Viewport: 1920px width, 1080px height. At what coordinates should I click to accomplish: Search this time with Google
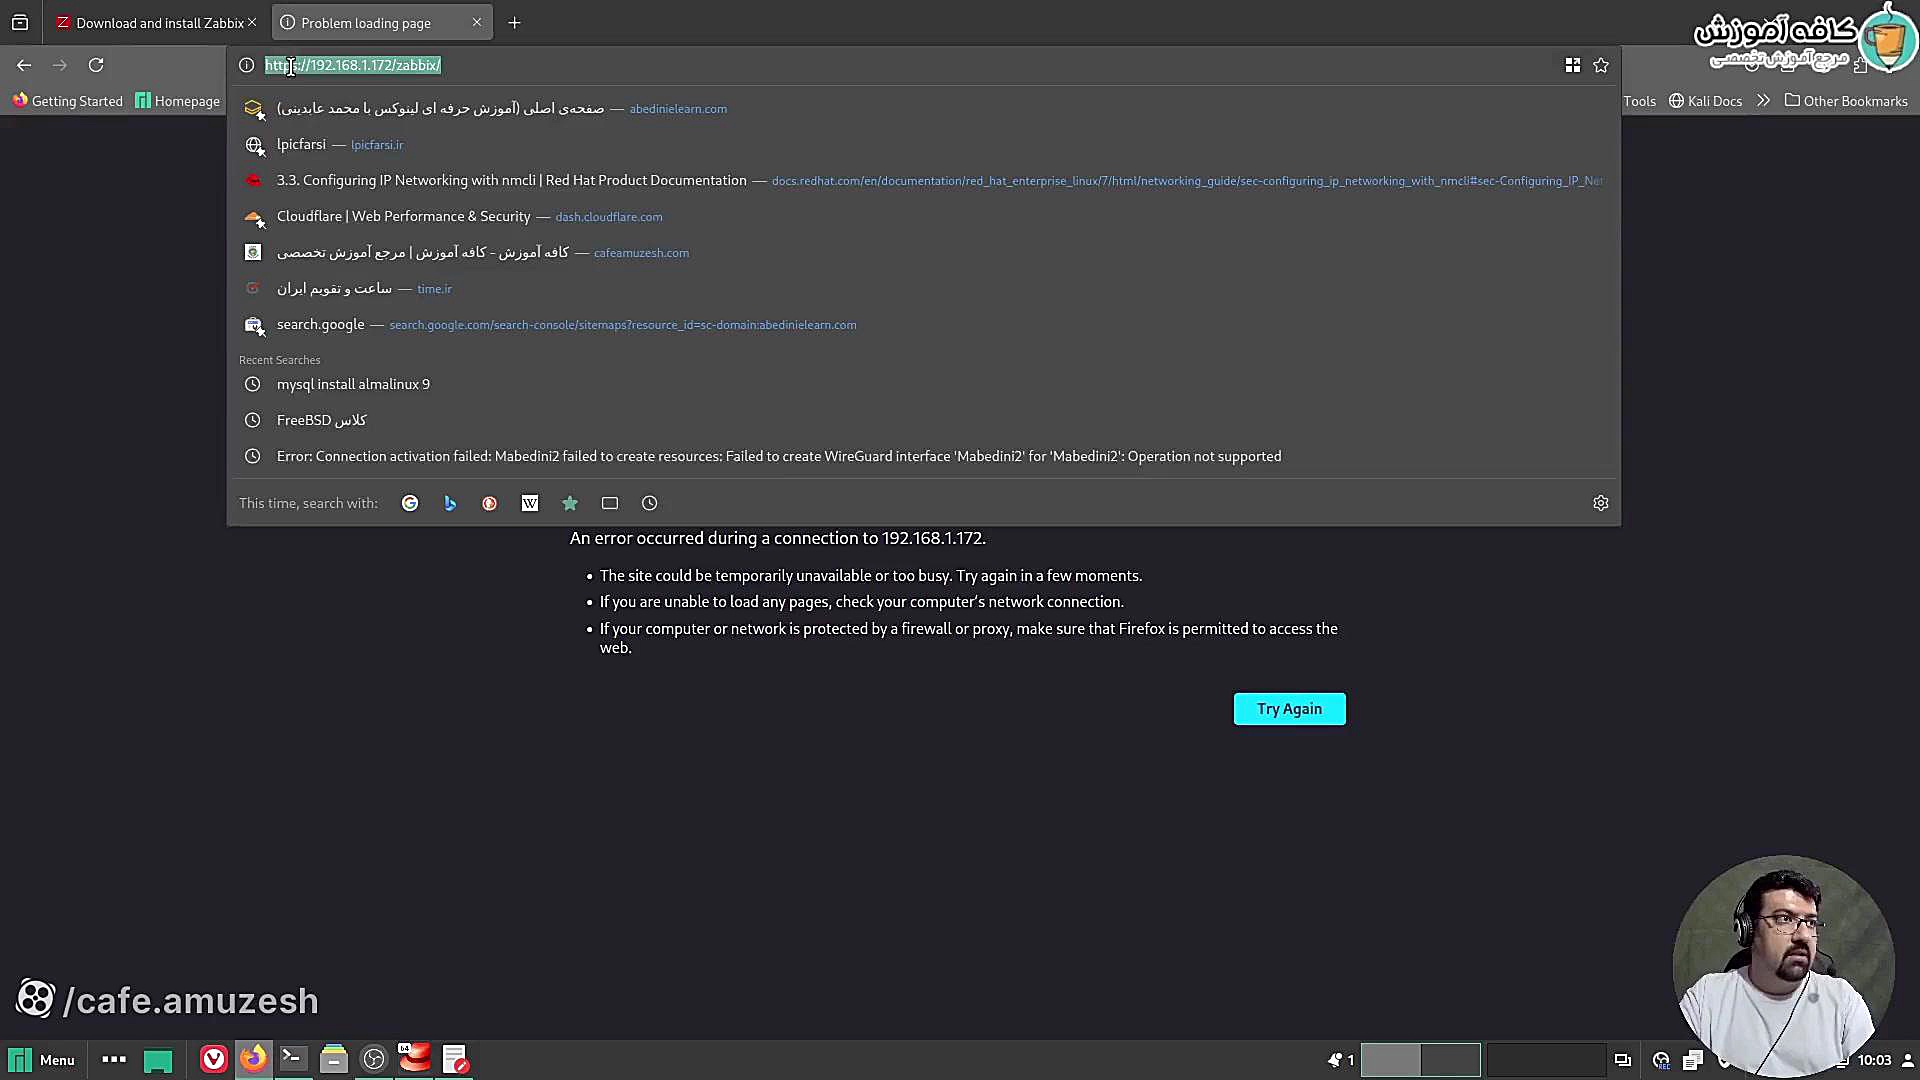(x=410, y=503)
